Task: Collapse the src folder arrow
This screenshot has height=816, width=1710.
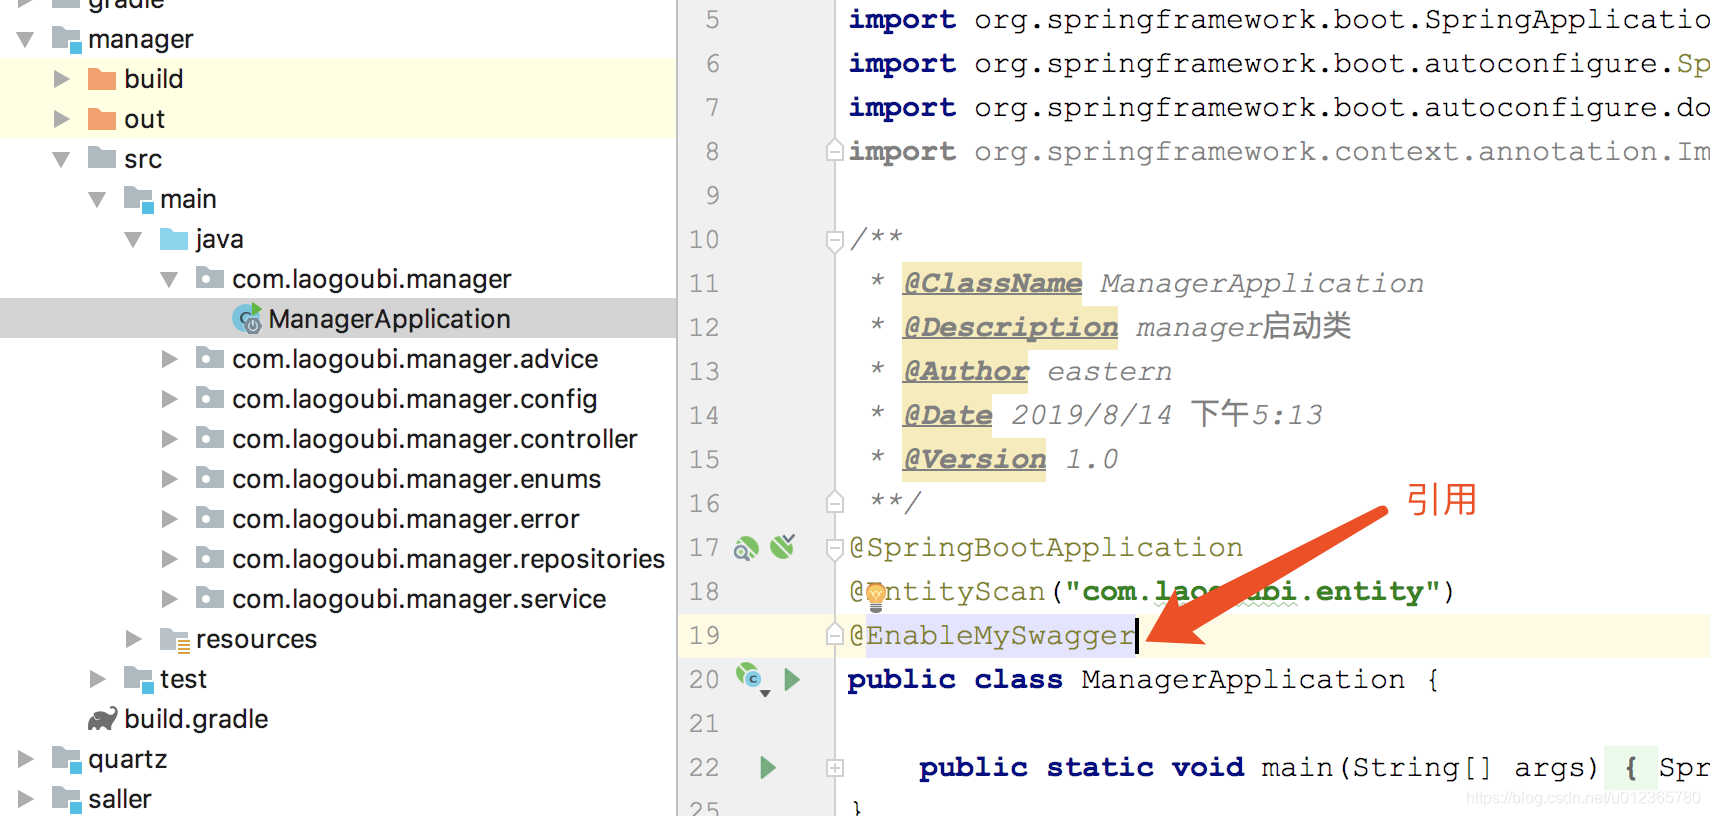Action: coord(62,159)
